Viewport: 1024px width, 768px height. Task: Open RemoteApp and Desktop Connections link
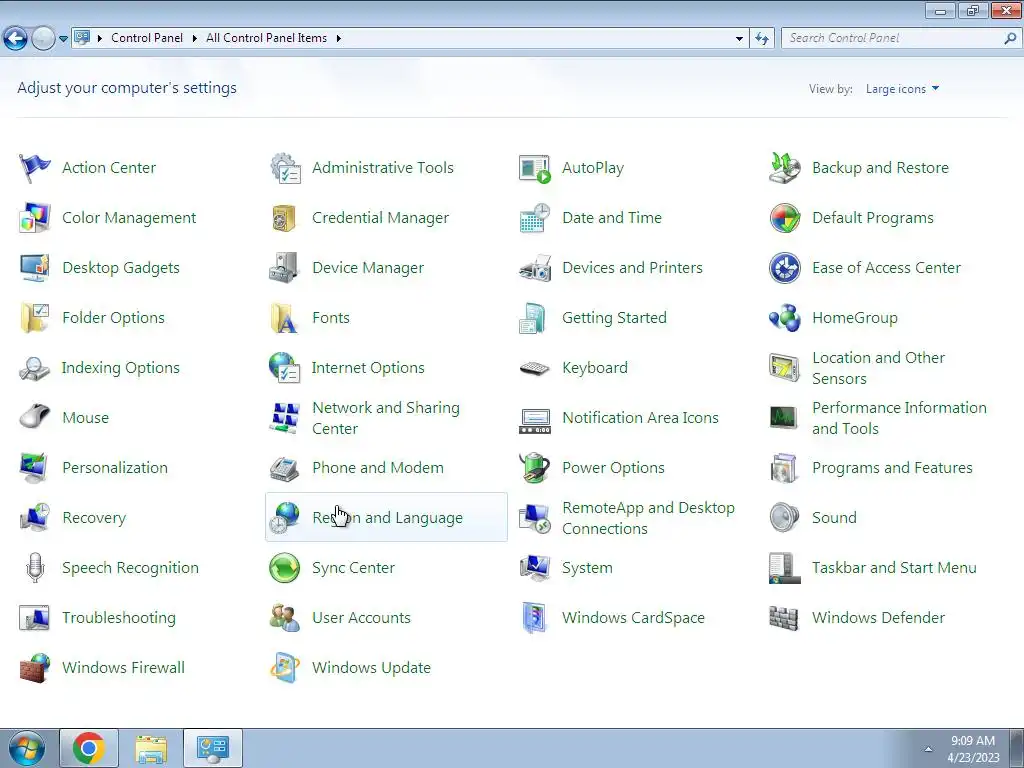pyautogui.click(x=648, y=518)
